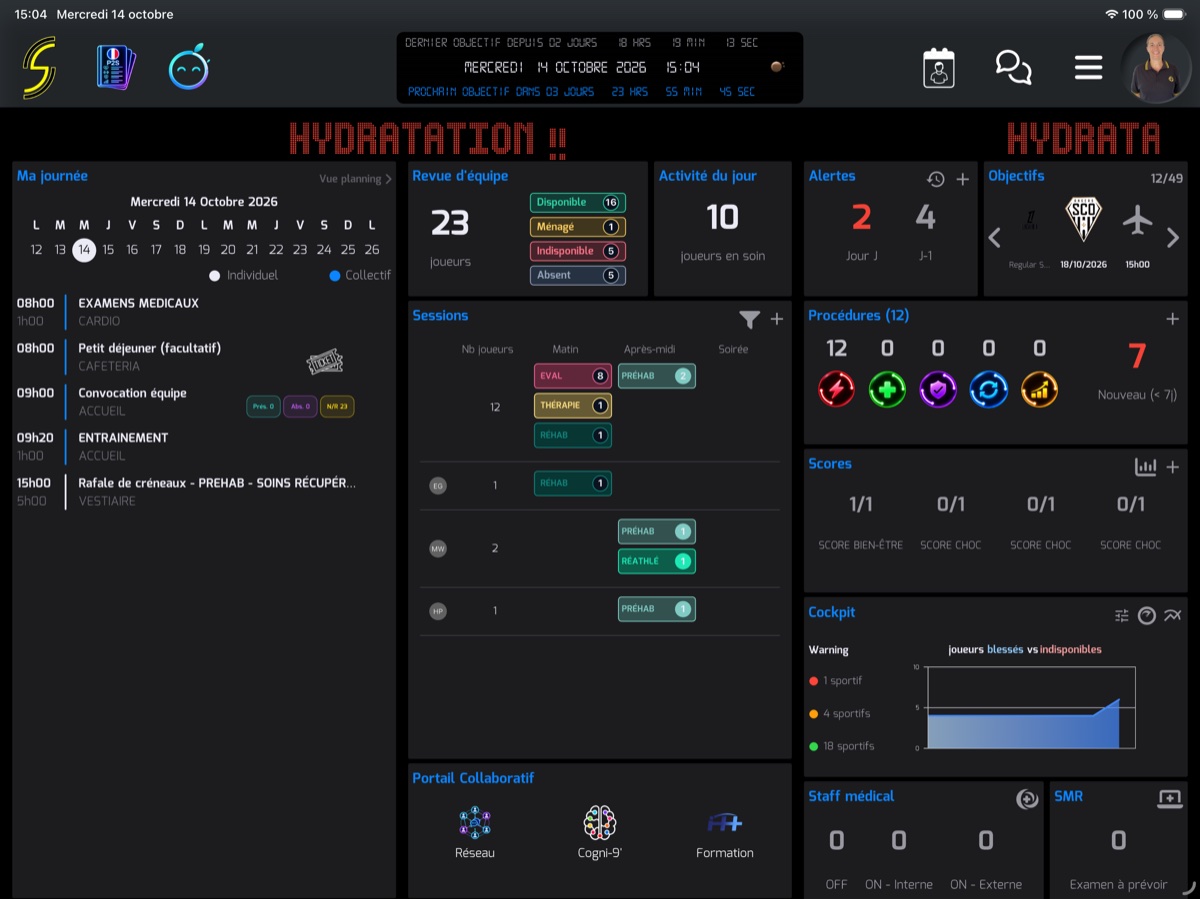The width and height of the screenshot is (1200, 899).
Task: Open blue refresh cycle procedures icon
Action: (x=988, y=389)
